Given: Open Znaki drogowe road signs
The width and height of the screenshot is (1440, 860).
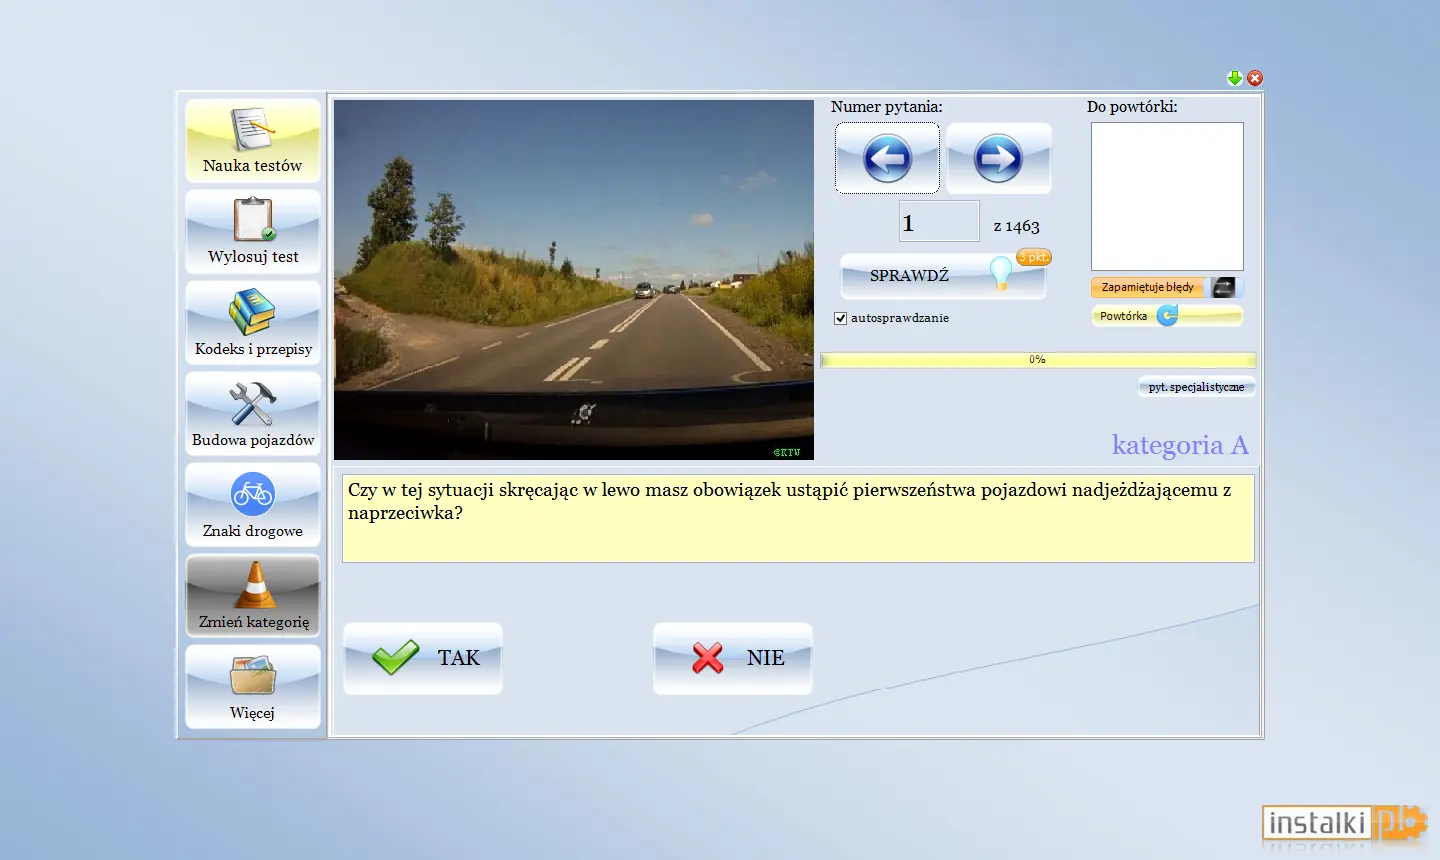Looking at the screenshot, I should tap(253, 505).
